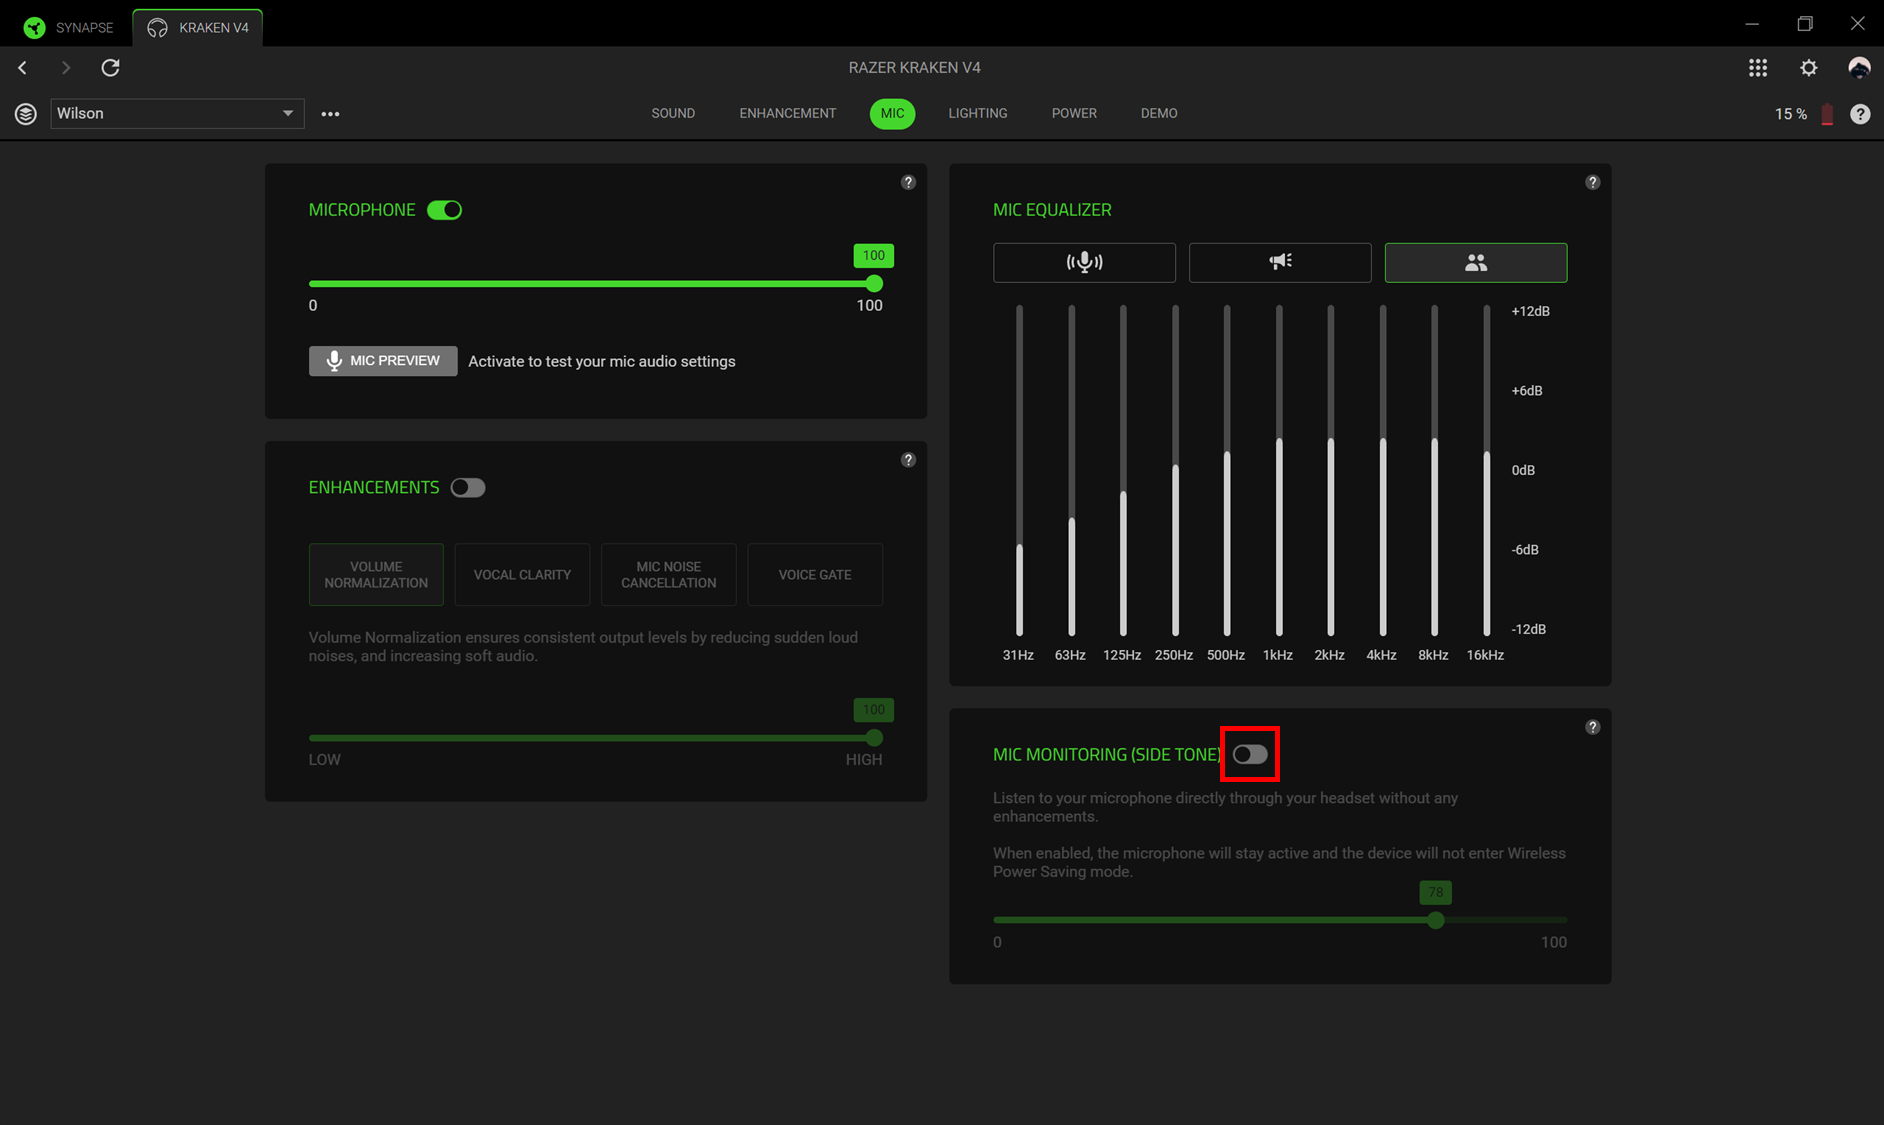Select the megaphone equalizer preset
The height and width of the screenshot is (1125, 1884).
tap(1279, 262)
